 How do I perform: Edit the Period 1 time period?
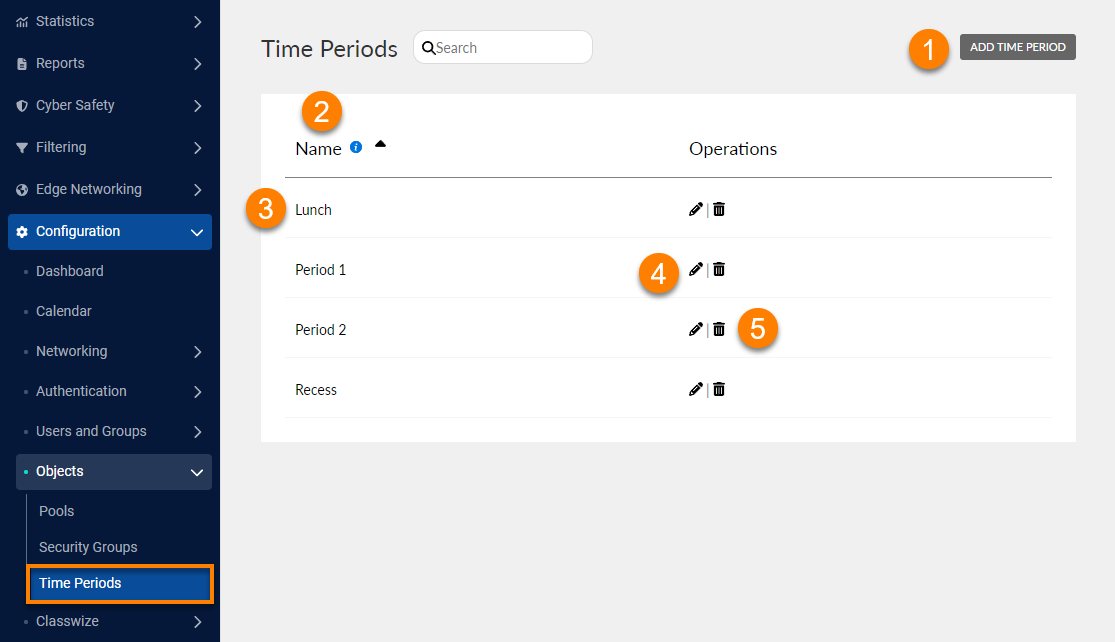pos(696,269)
